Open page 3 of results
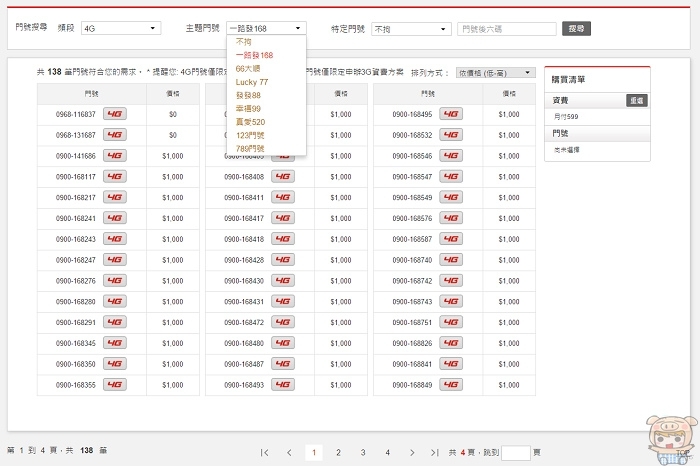 (x=363, y=453)
